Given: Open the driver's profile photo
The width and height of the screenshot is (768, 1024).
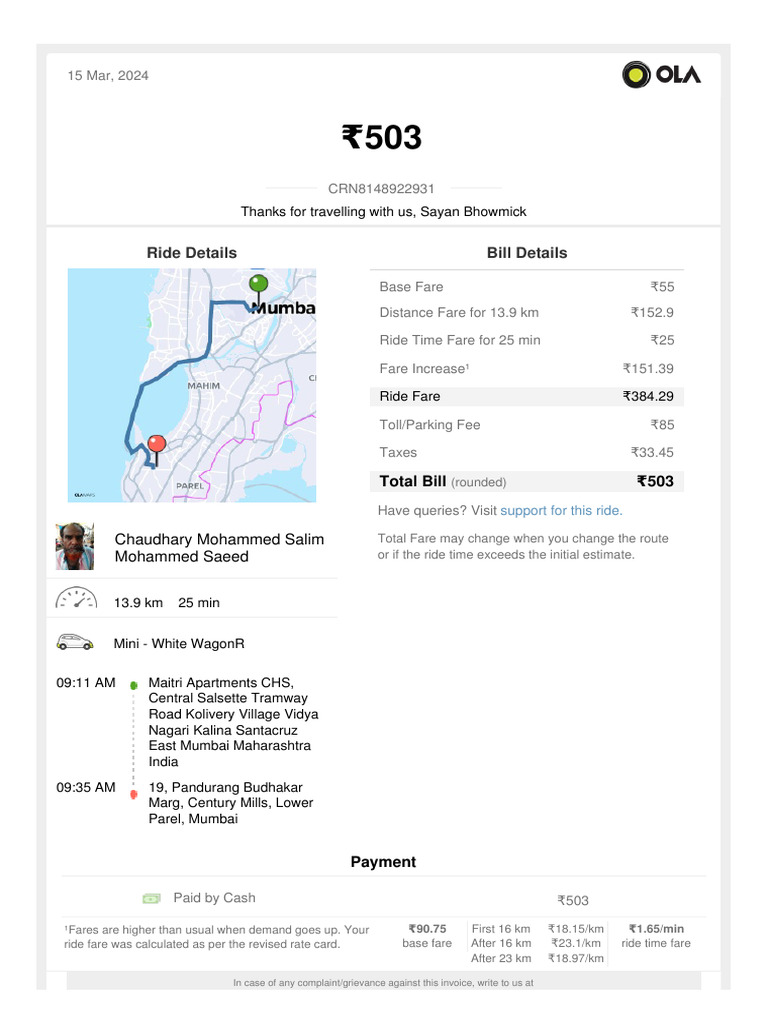Looking at the screenshot, I should pyautogui.click(x=75, y=547).
